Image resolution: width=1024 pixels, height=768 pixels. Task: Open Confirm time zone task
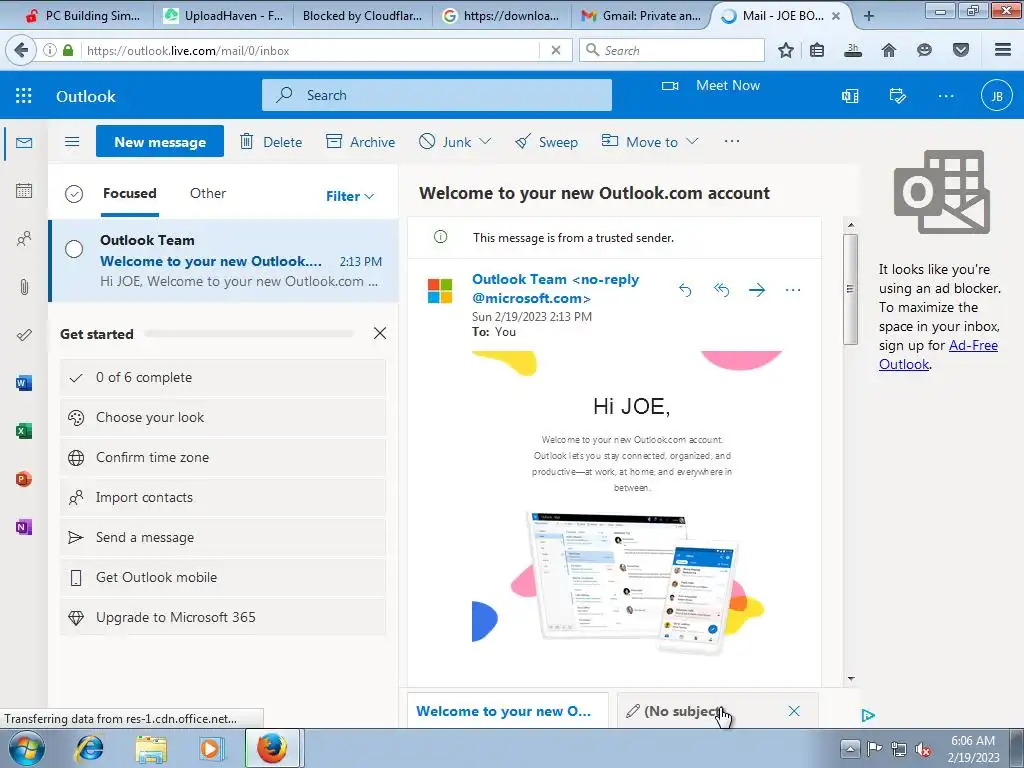(x=223, y=457)
